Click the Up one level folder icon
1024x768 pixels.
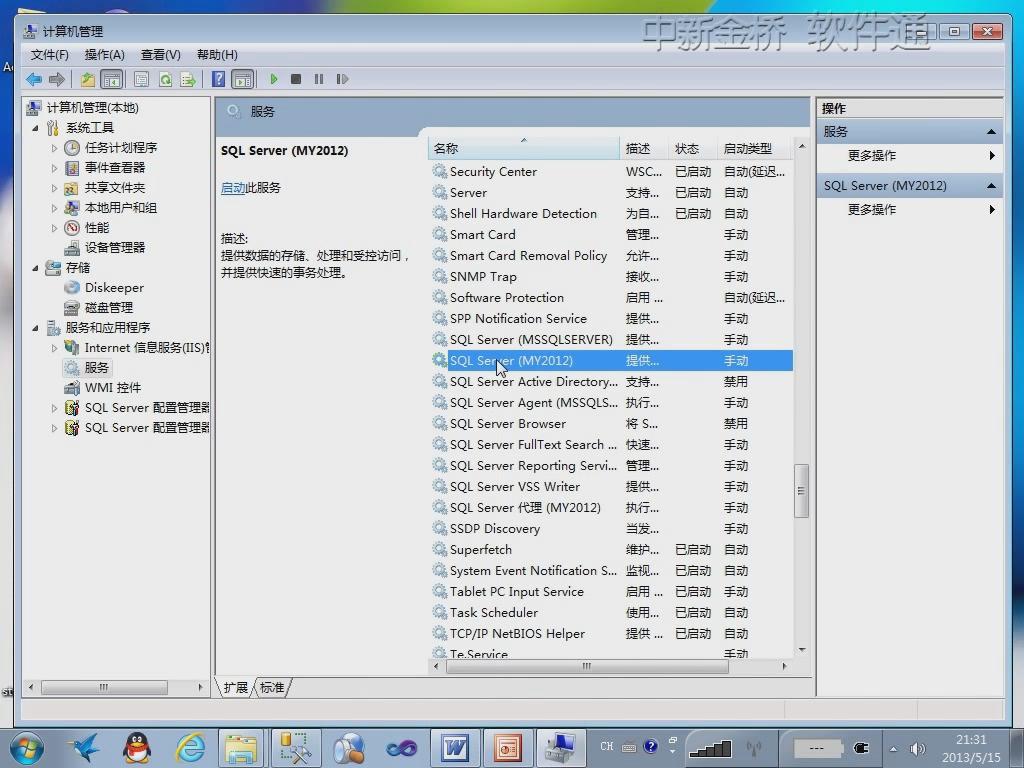(88, 80)
